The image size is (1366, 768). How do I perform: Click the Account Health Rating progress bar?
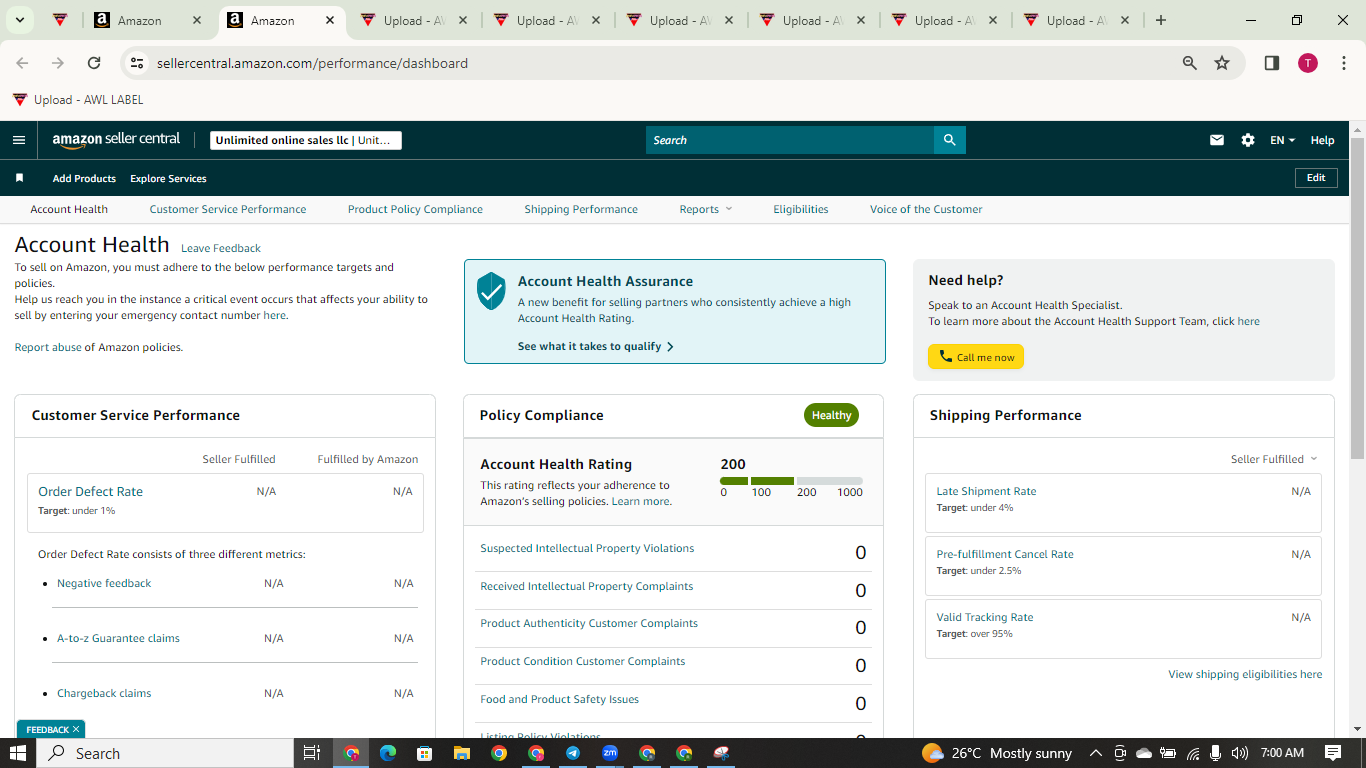(x=791, y=481)
